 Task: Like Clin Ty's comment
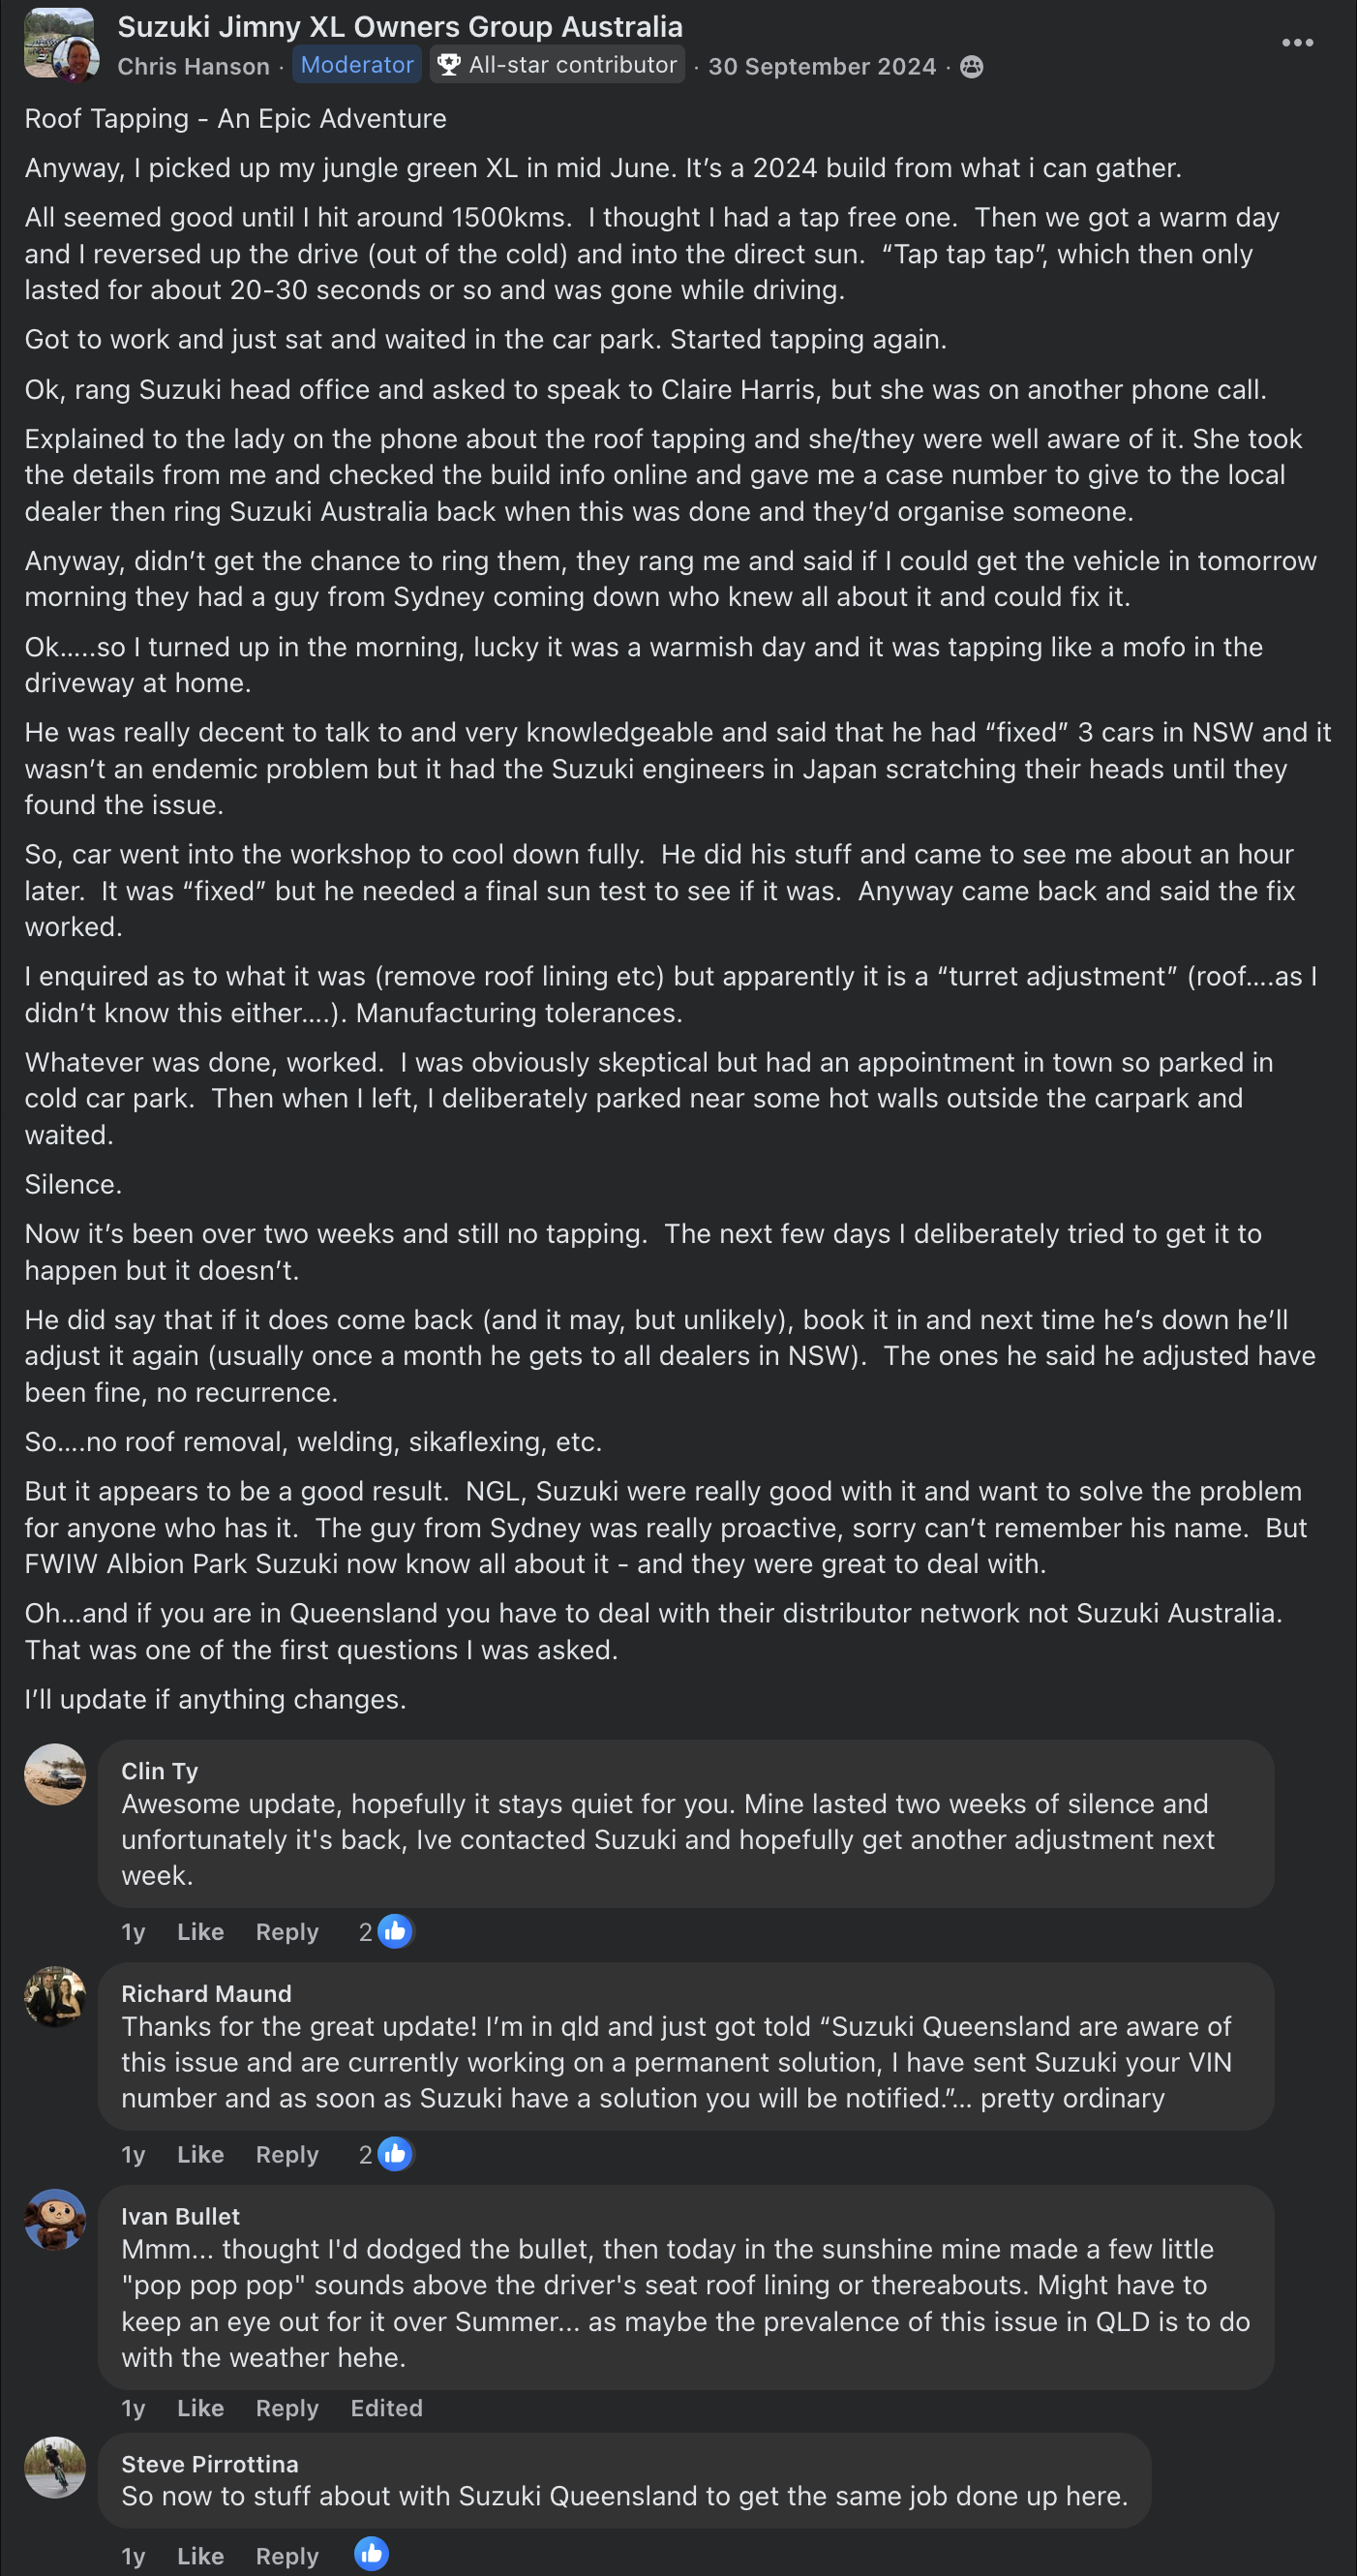(x=200, y=1932)
